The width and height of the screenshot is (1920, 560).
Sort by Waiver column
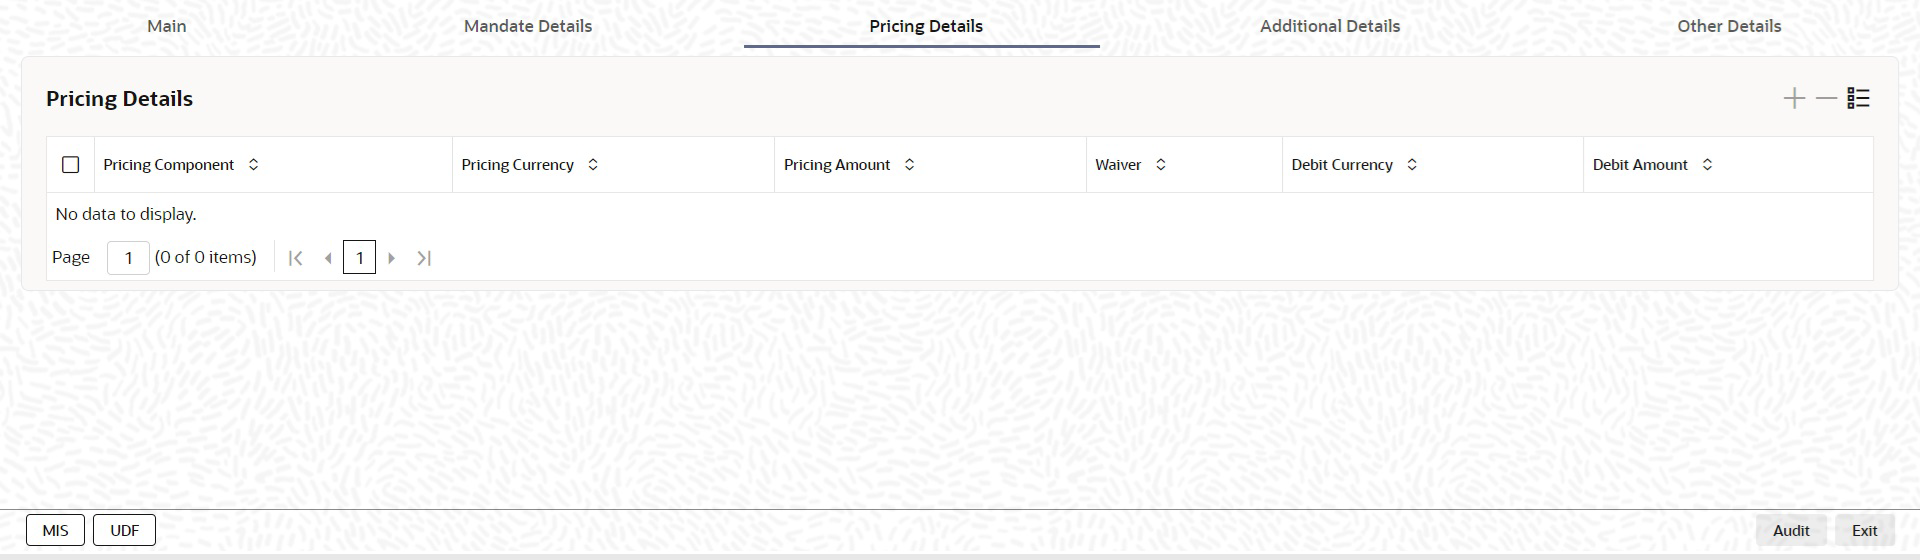coord(1161,165)
